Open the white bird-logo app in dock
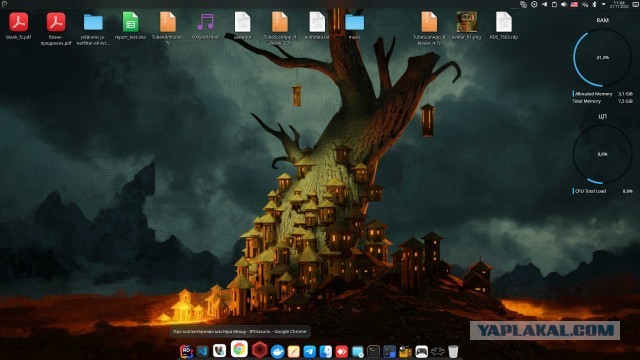 pyautogui.click(x=219, y=351)
